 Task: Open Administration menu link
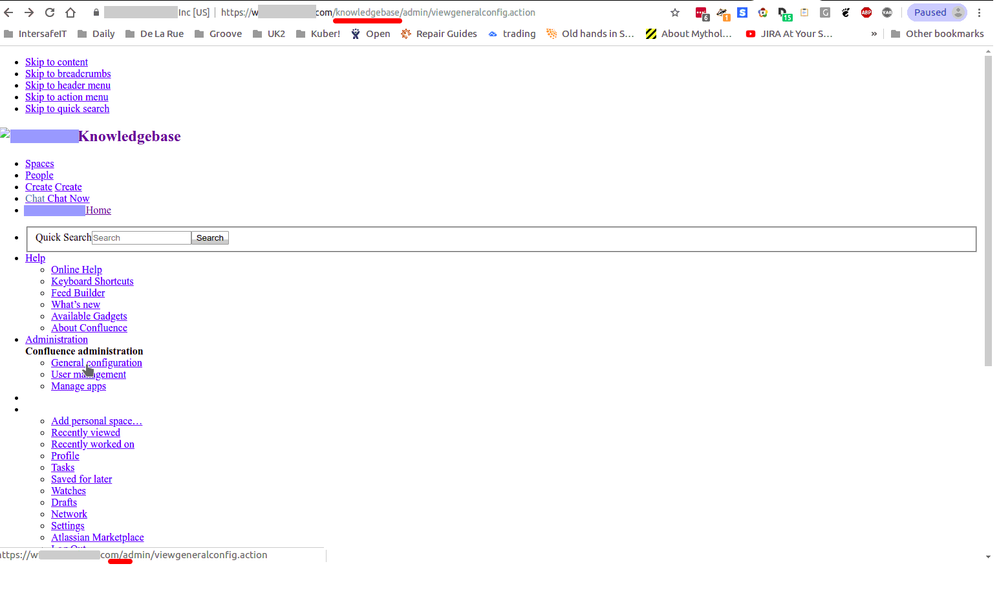pyautogui.click(x=57, y=340)
